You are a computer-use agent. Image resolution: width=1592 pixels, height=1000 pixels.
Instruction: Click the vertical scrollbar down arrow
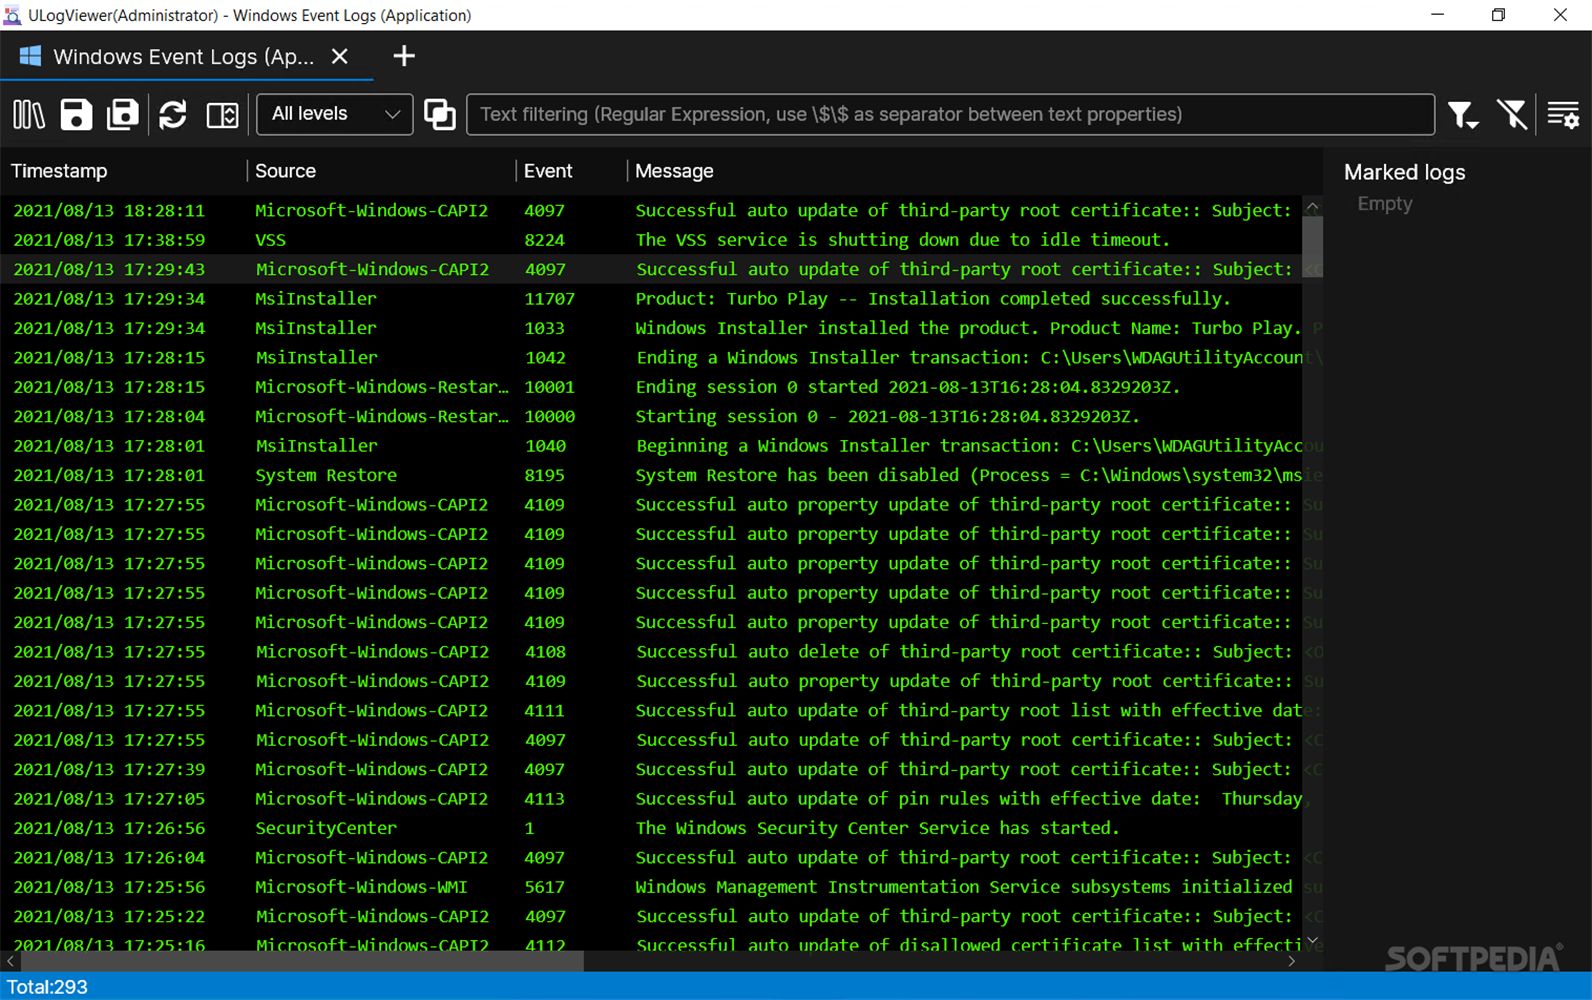pyautogui.click(x=1312, y=941)
